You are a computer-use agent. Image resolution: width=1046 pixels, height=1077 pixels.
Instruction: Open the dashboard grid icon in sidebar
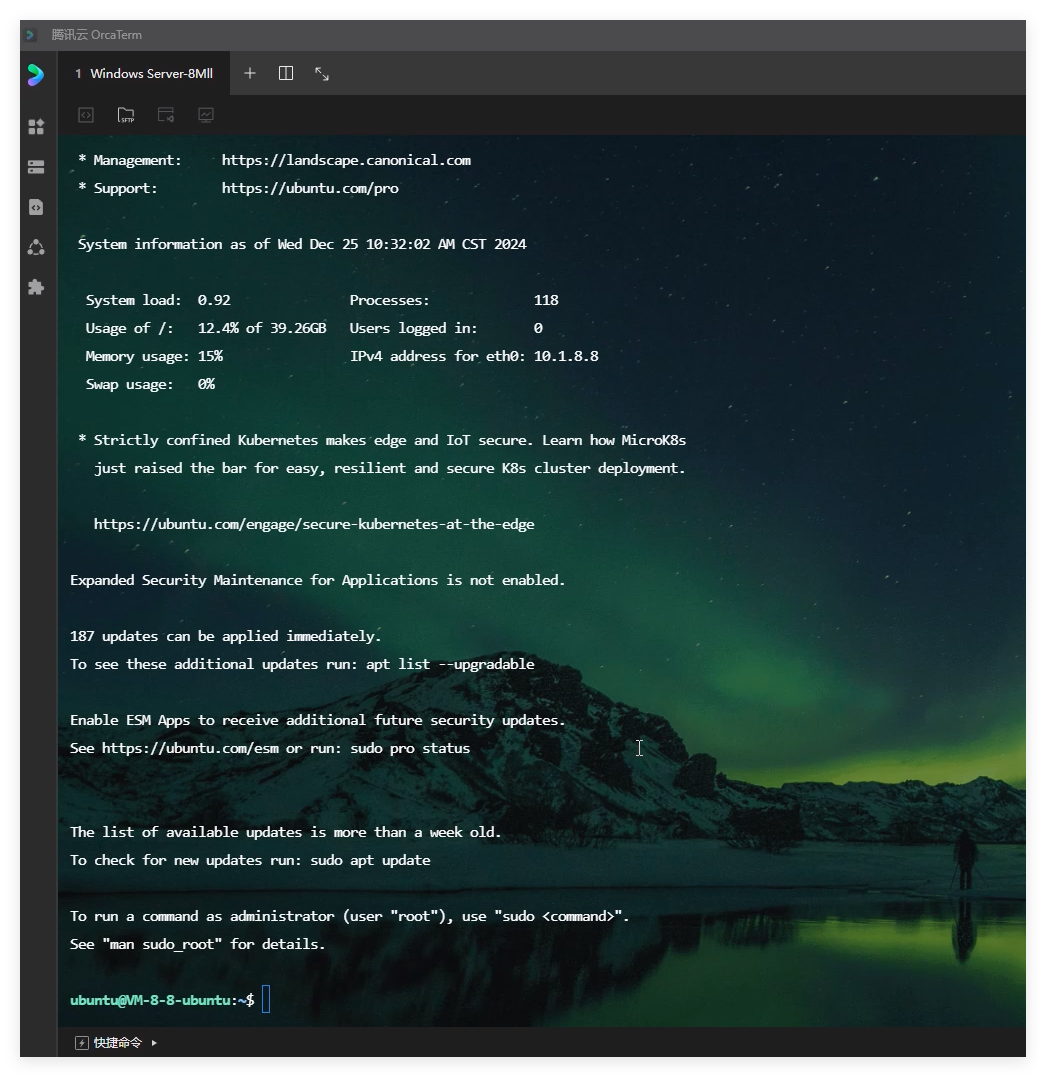[x=36, y=127]
